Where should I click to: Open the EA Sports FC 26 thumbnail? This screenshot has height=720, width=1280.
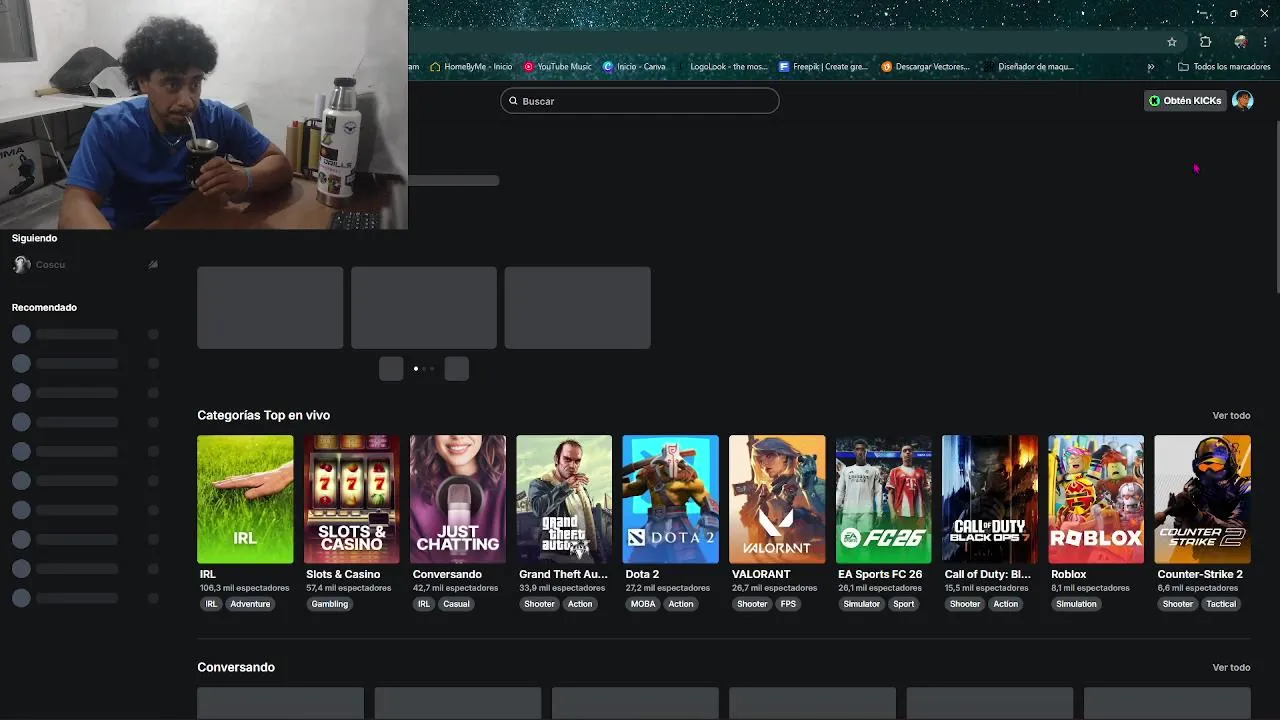[883, 499]
